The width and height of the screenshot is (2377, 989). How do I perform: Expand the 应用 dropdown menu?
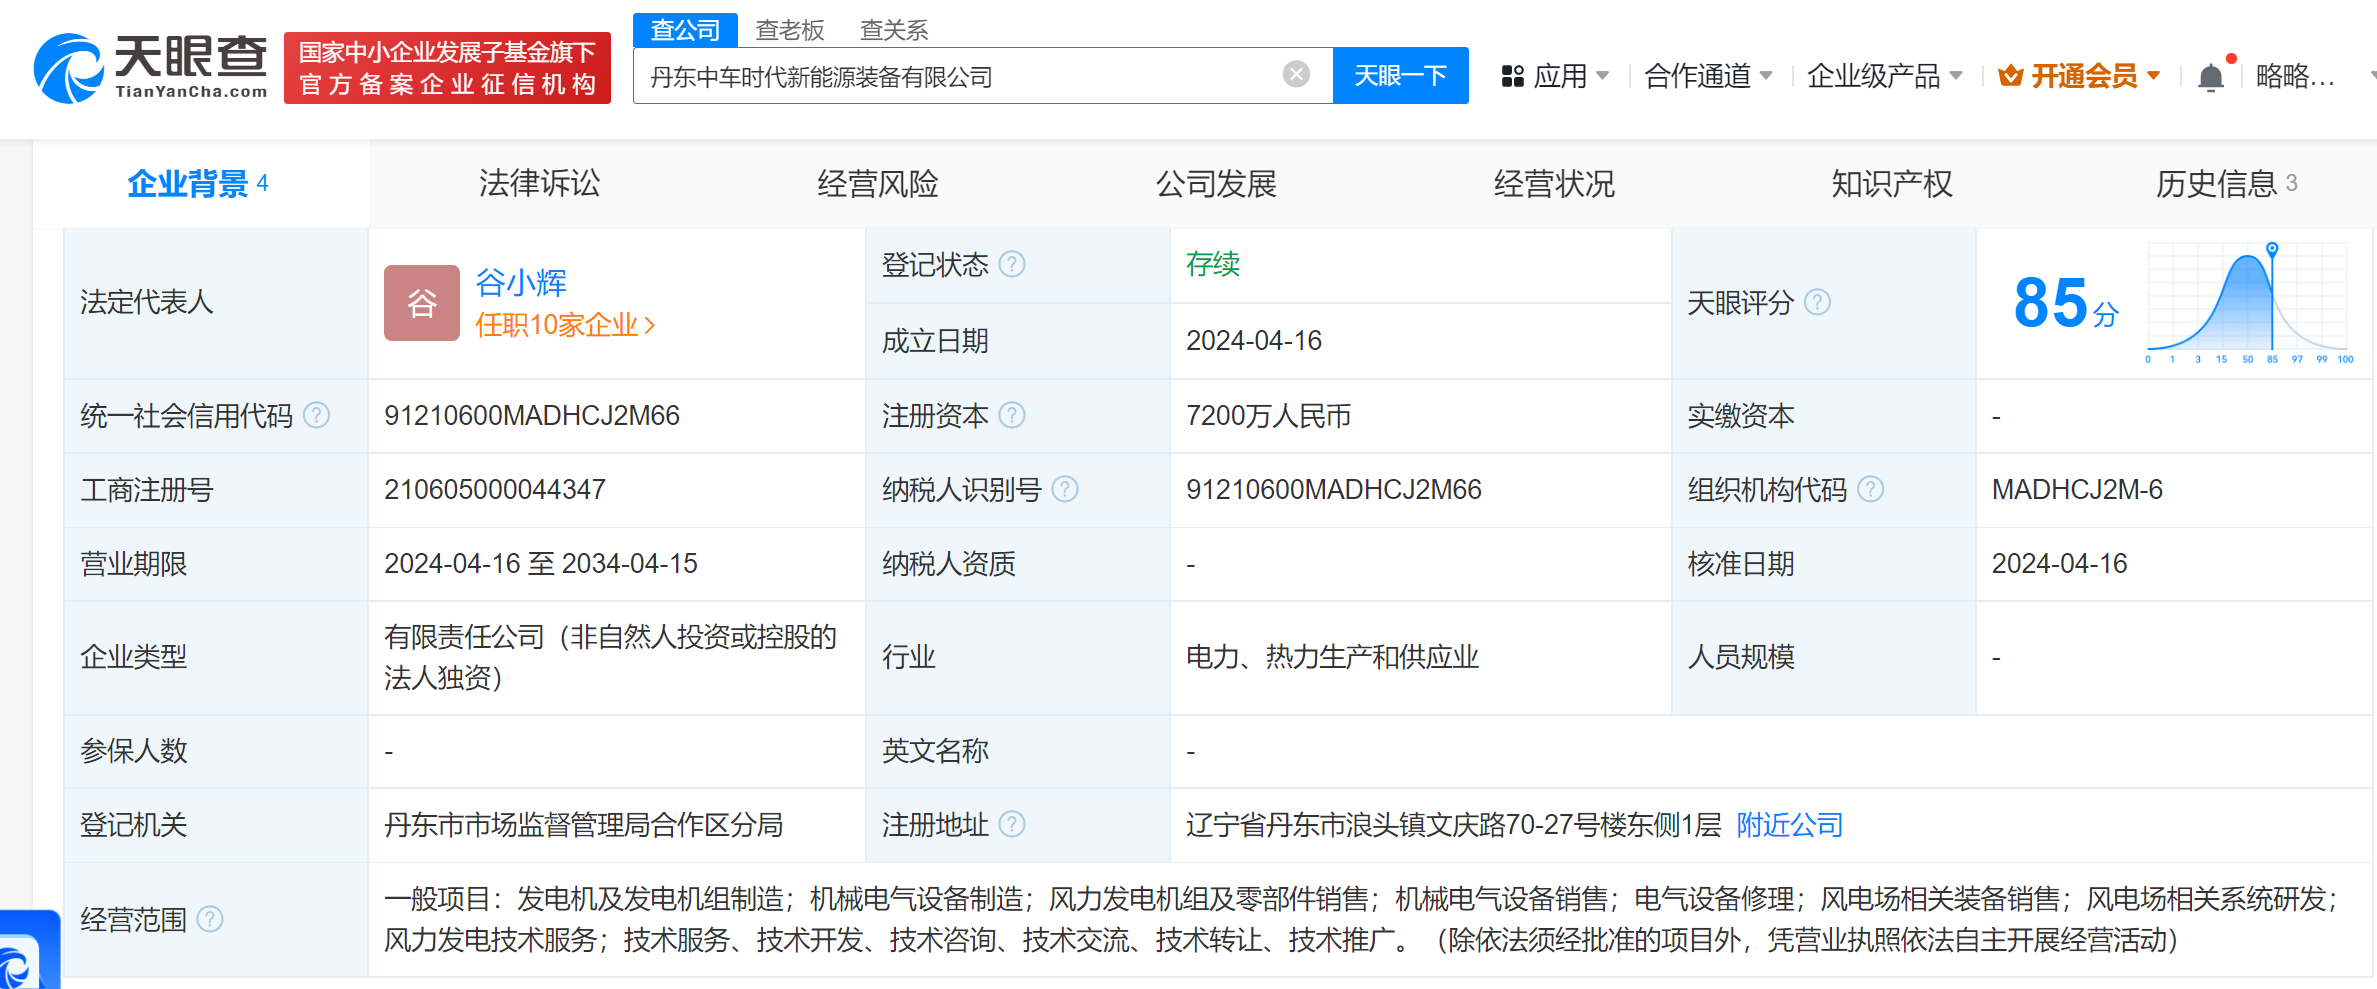coord(1555,76)
